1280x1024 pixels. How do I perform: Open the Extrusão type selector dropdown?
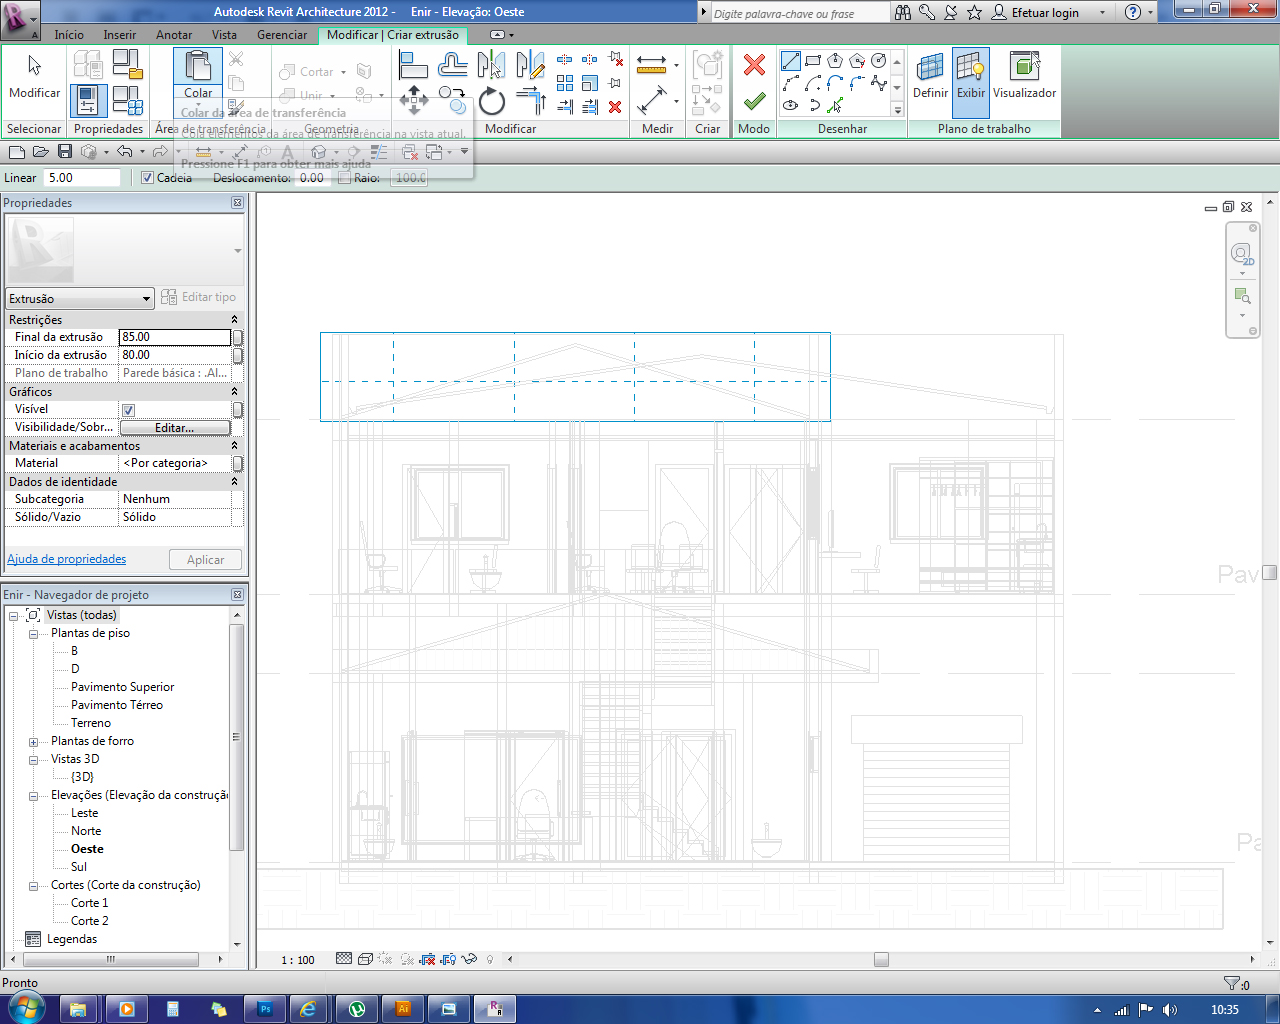[x=146, y=299]
